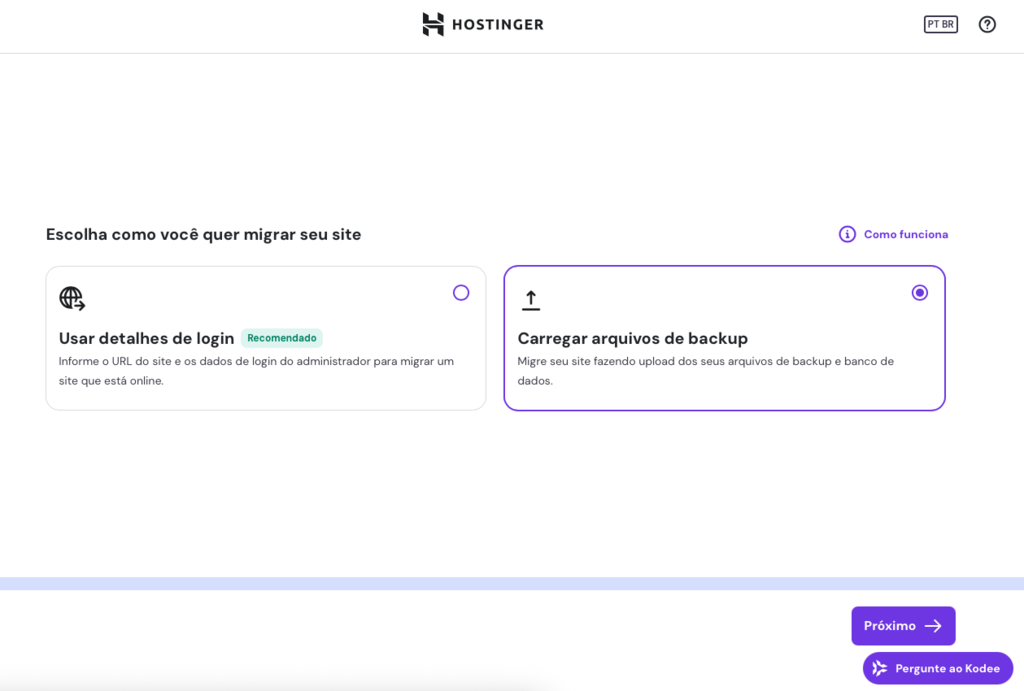
Task: Click the Recomendado badge
Action: click(x=282, y=337)
